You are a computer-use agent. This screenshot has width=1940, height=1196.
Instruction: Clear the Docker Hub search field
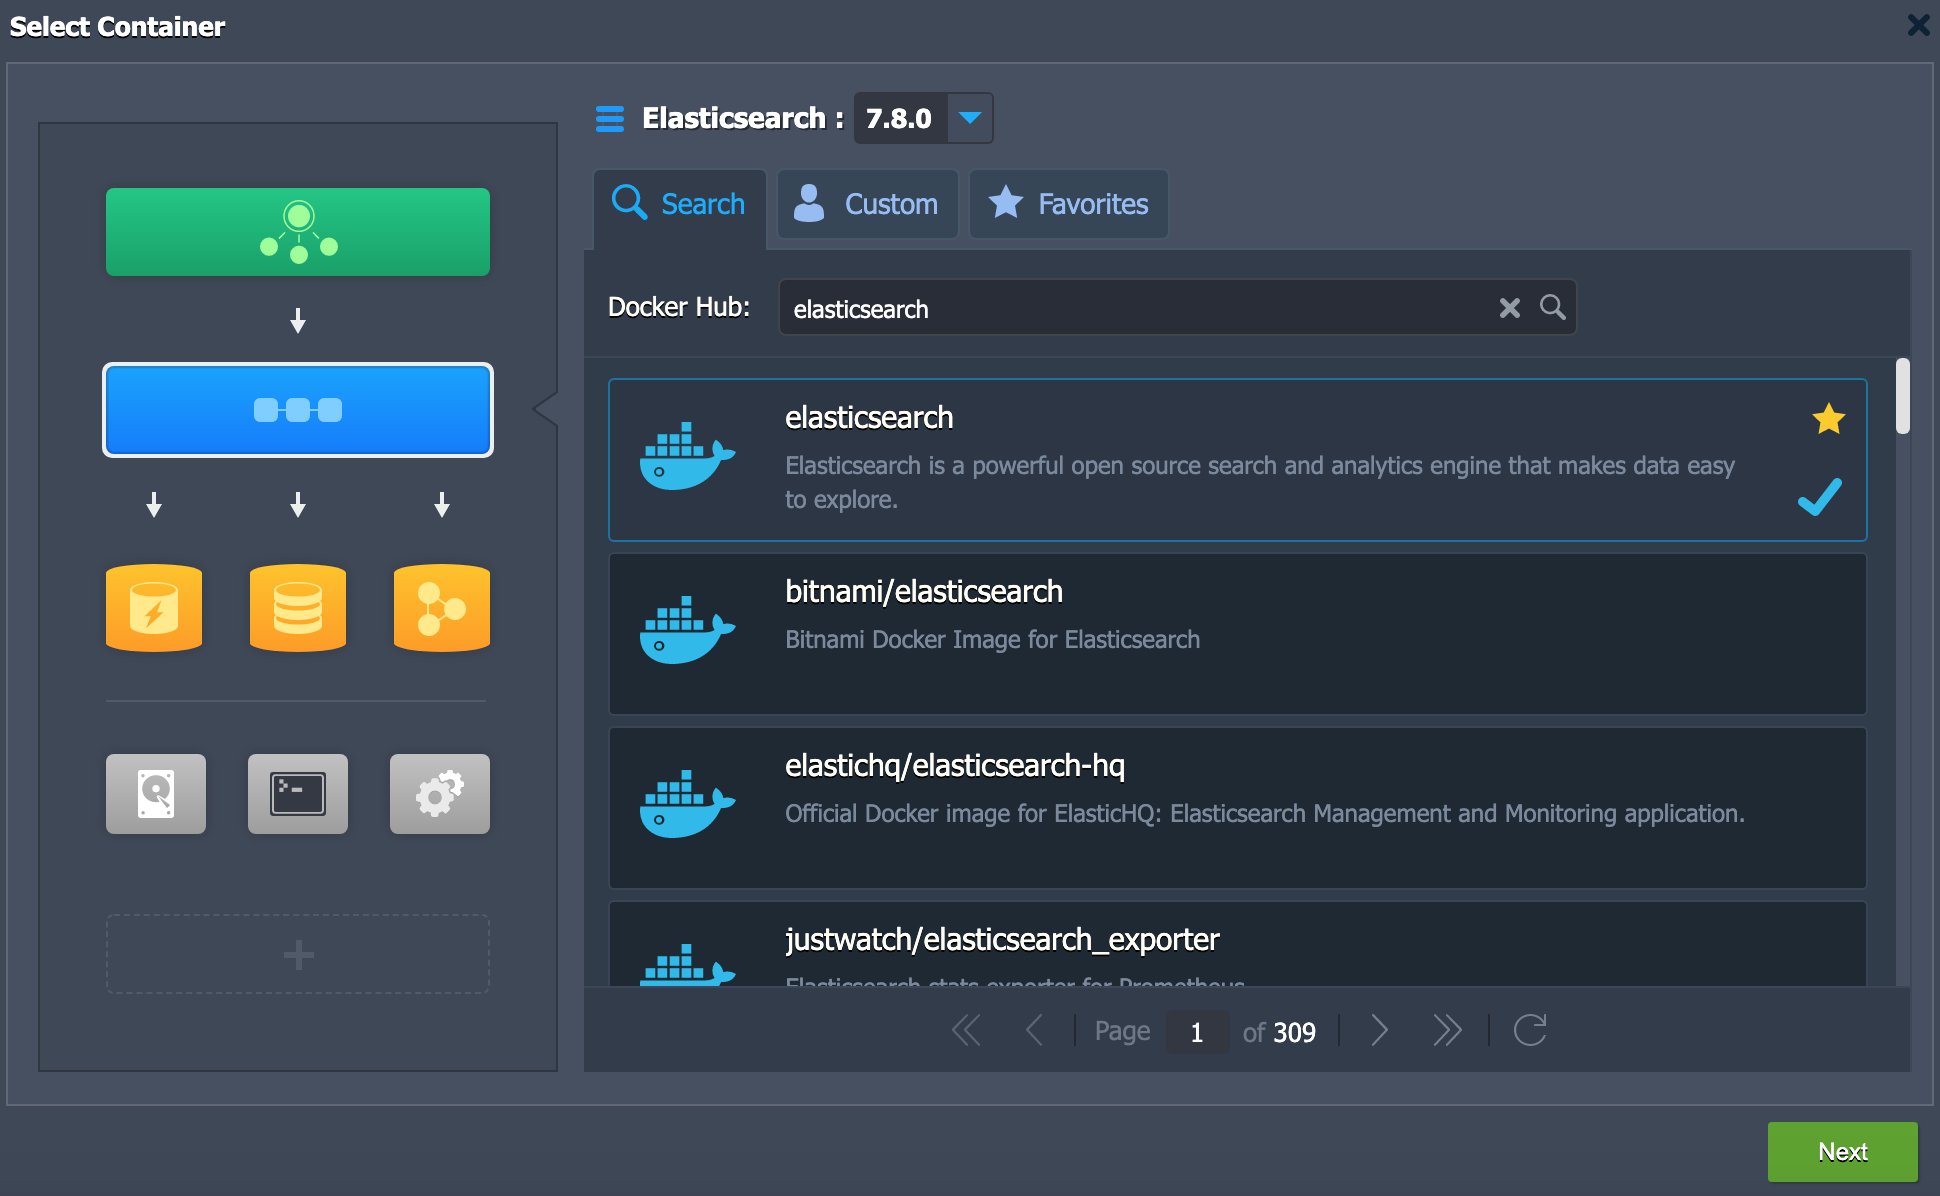click(1510, 306)
